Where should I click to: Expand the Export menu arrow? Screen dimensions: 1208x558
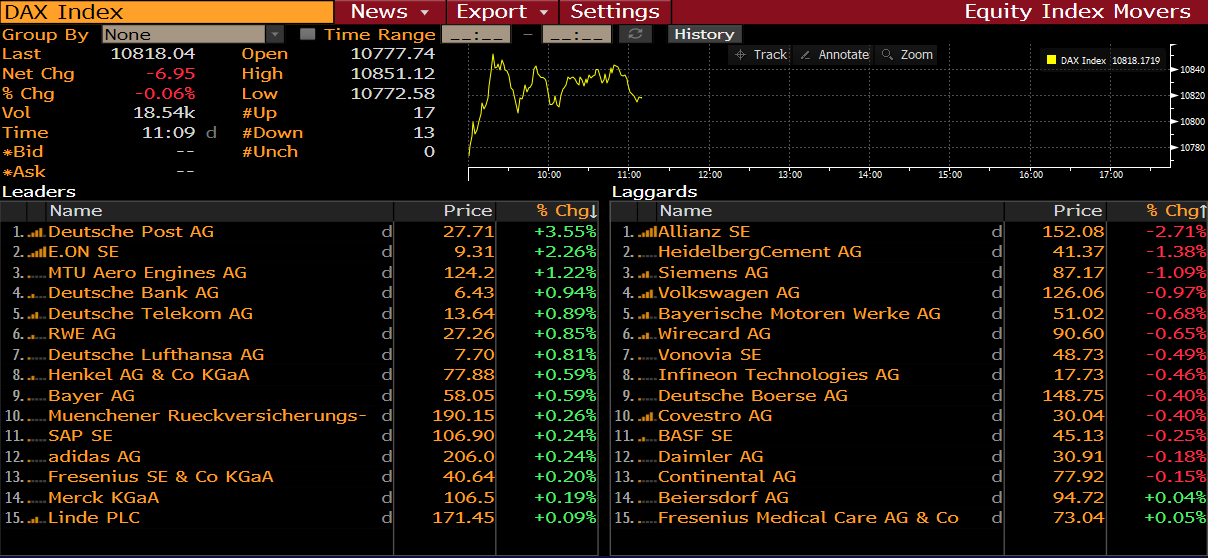tap(544, 12)
